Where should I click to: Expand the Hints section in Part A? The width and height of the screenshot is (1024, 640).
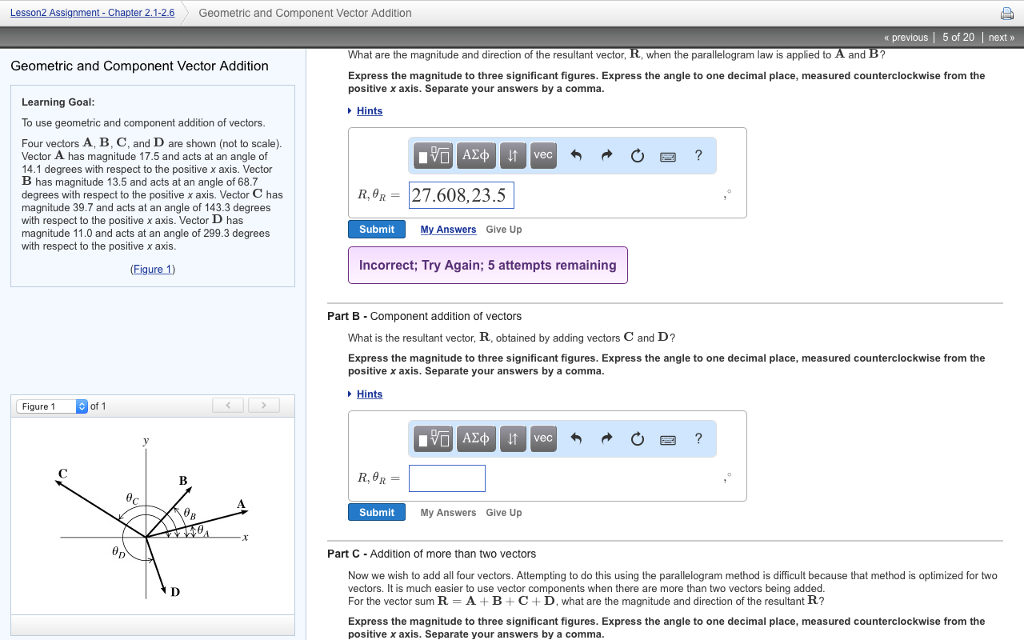[369, 110]
